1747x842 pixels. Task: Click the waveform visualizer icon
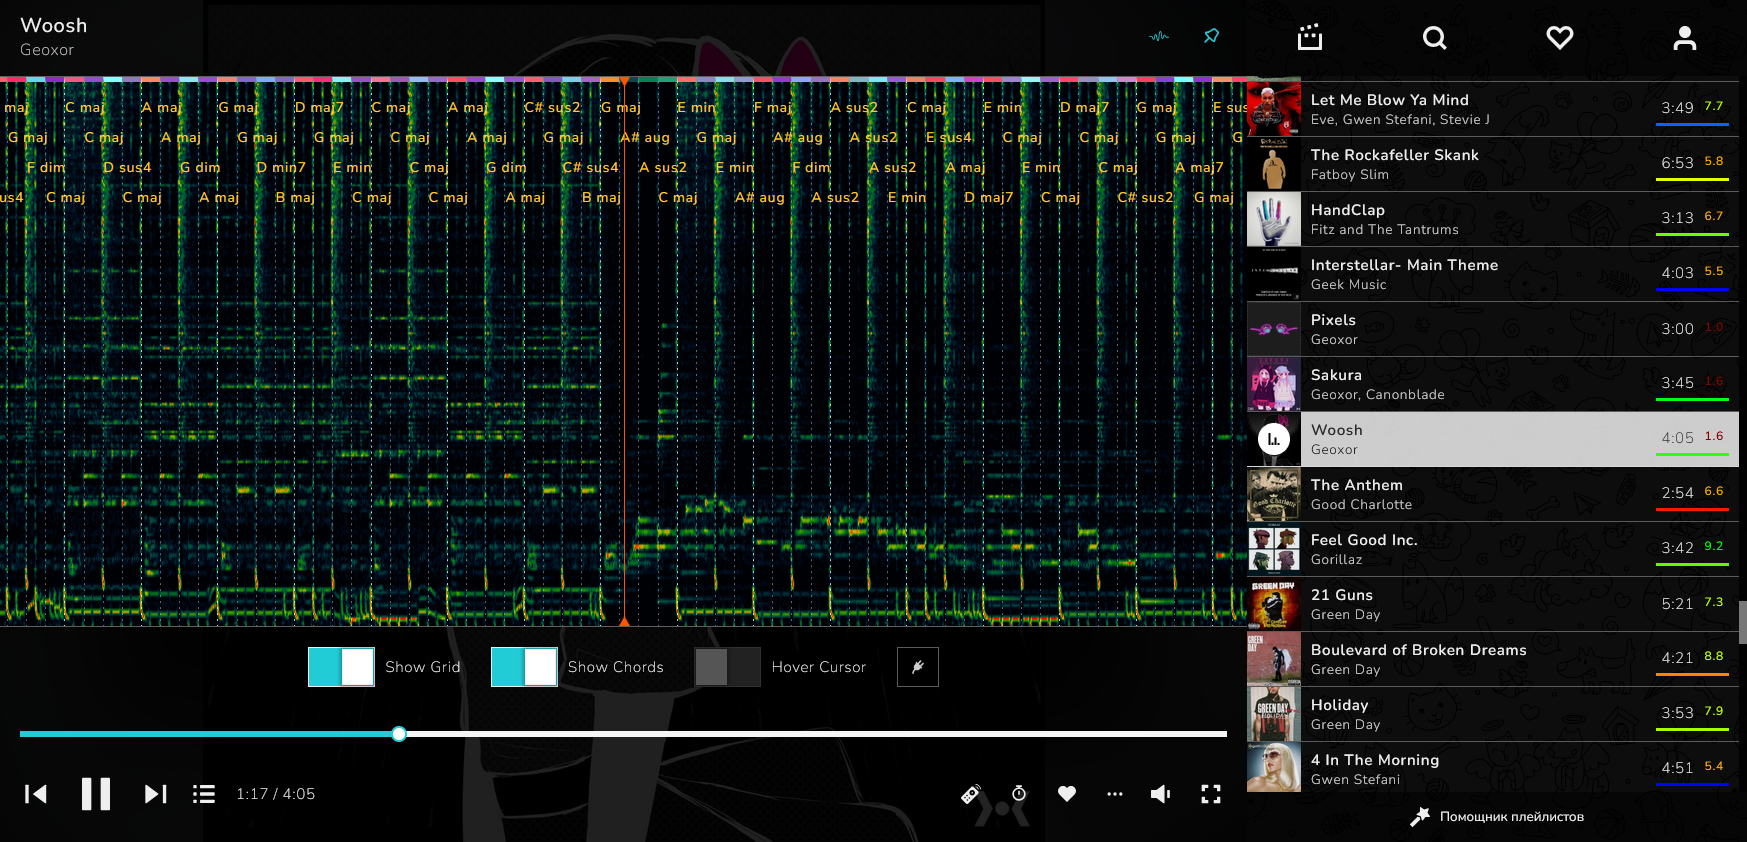[1158, 37]
